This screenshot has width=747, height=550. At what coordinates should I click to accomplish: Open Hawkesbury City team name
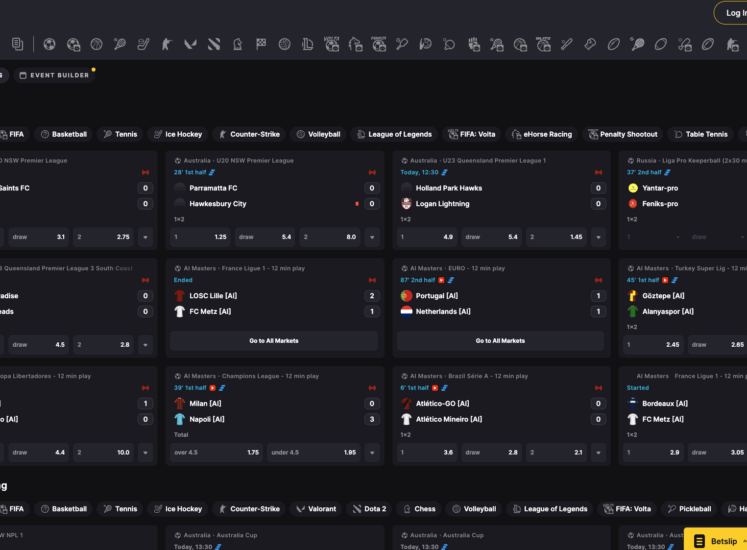click(x=218, y=204)
